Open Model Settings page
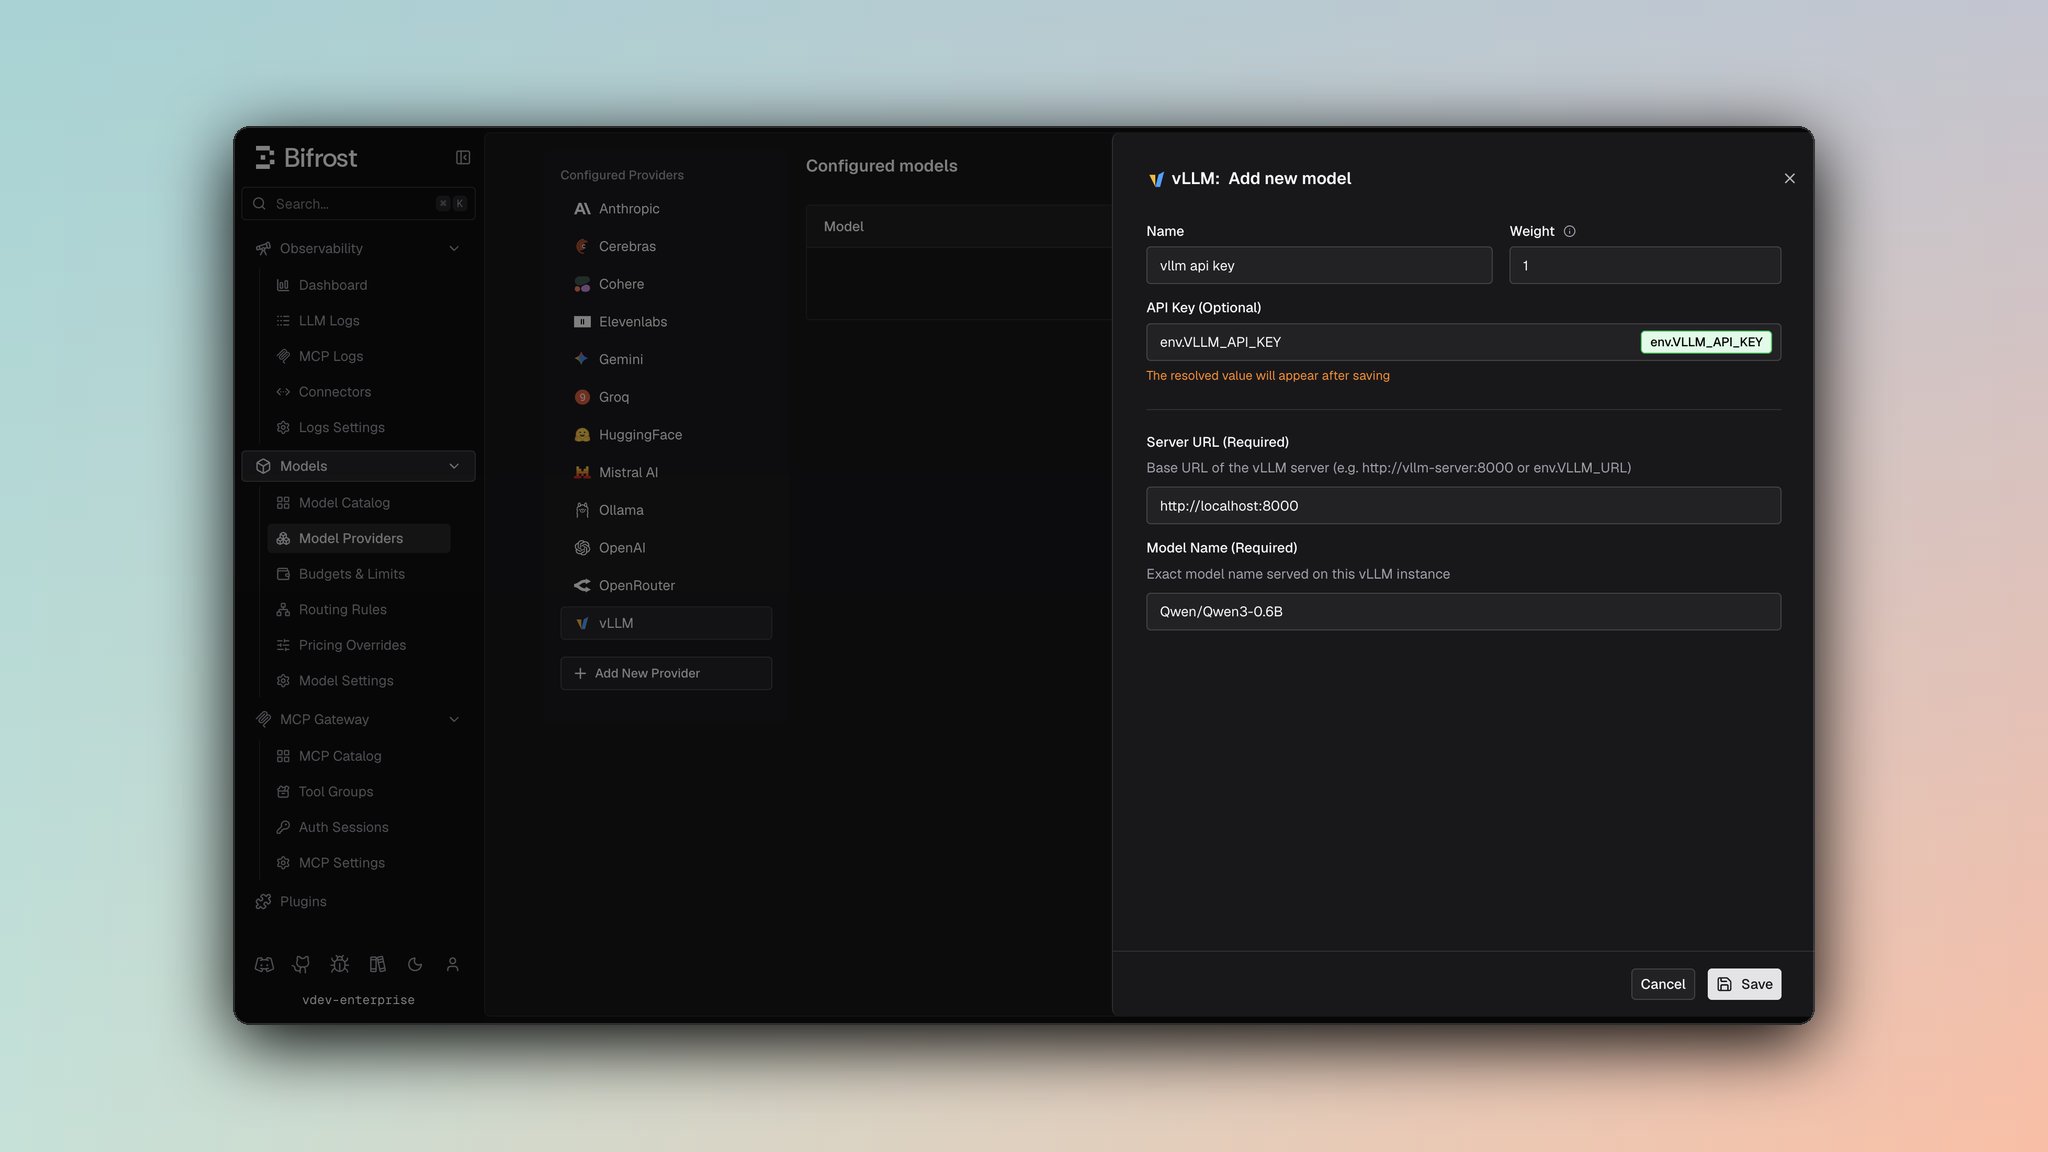The height and width of the screenshot is (1152, 2048). point(359,681)
